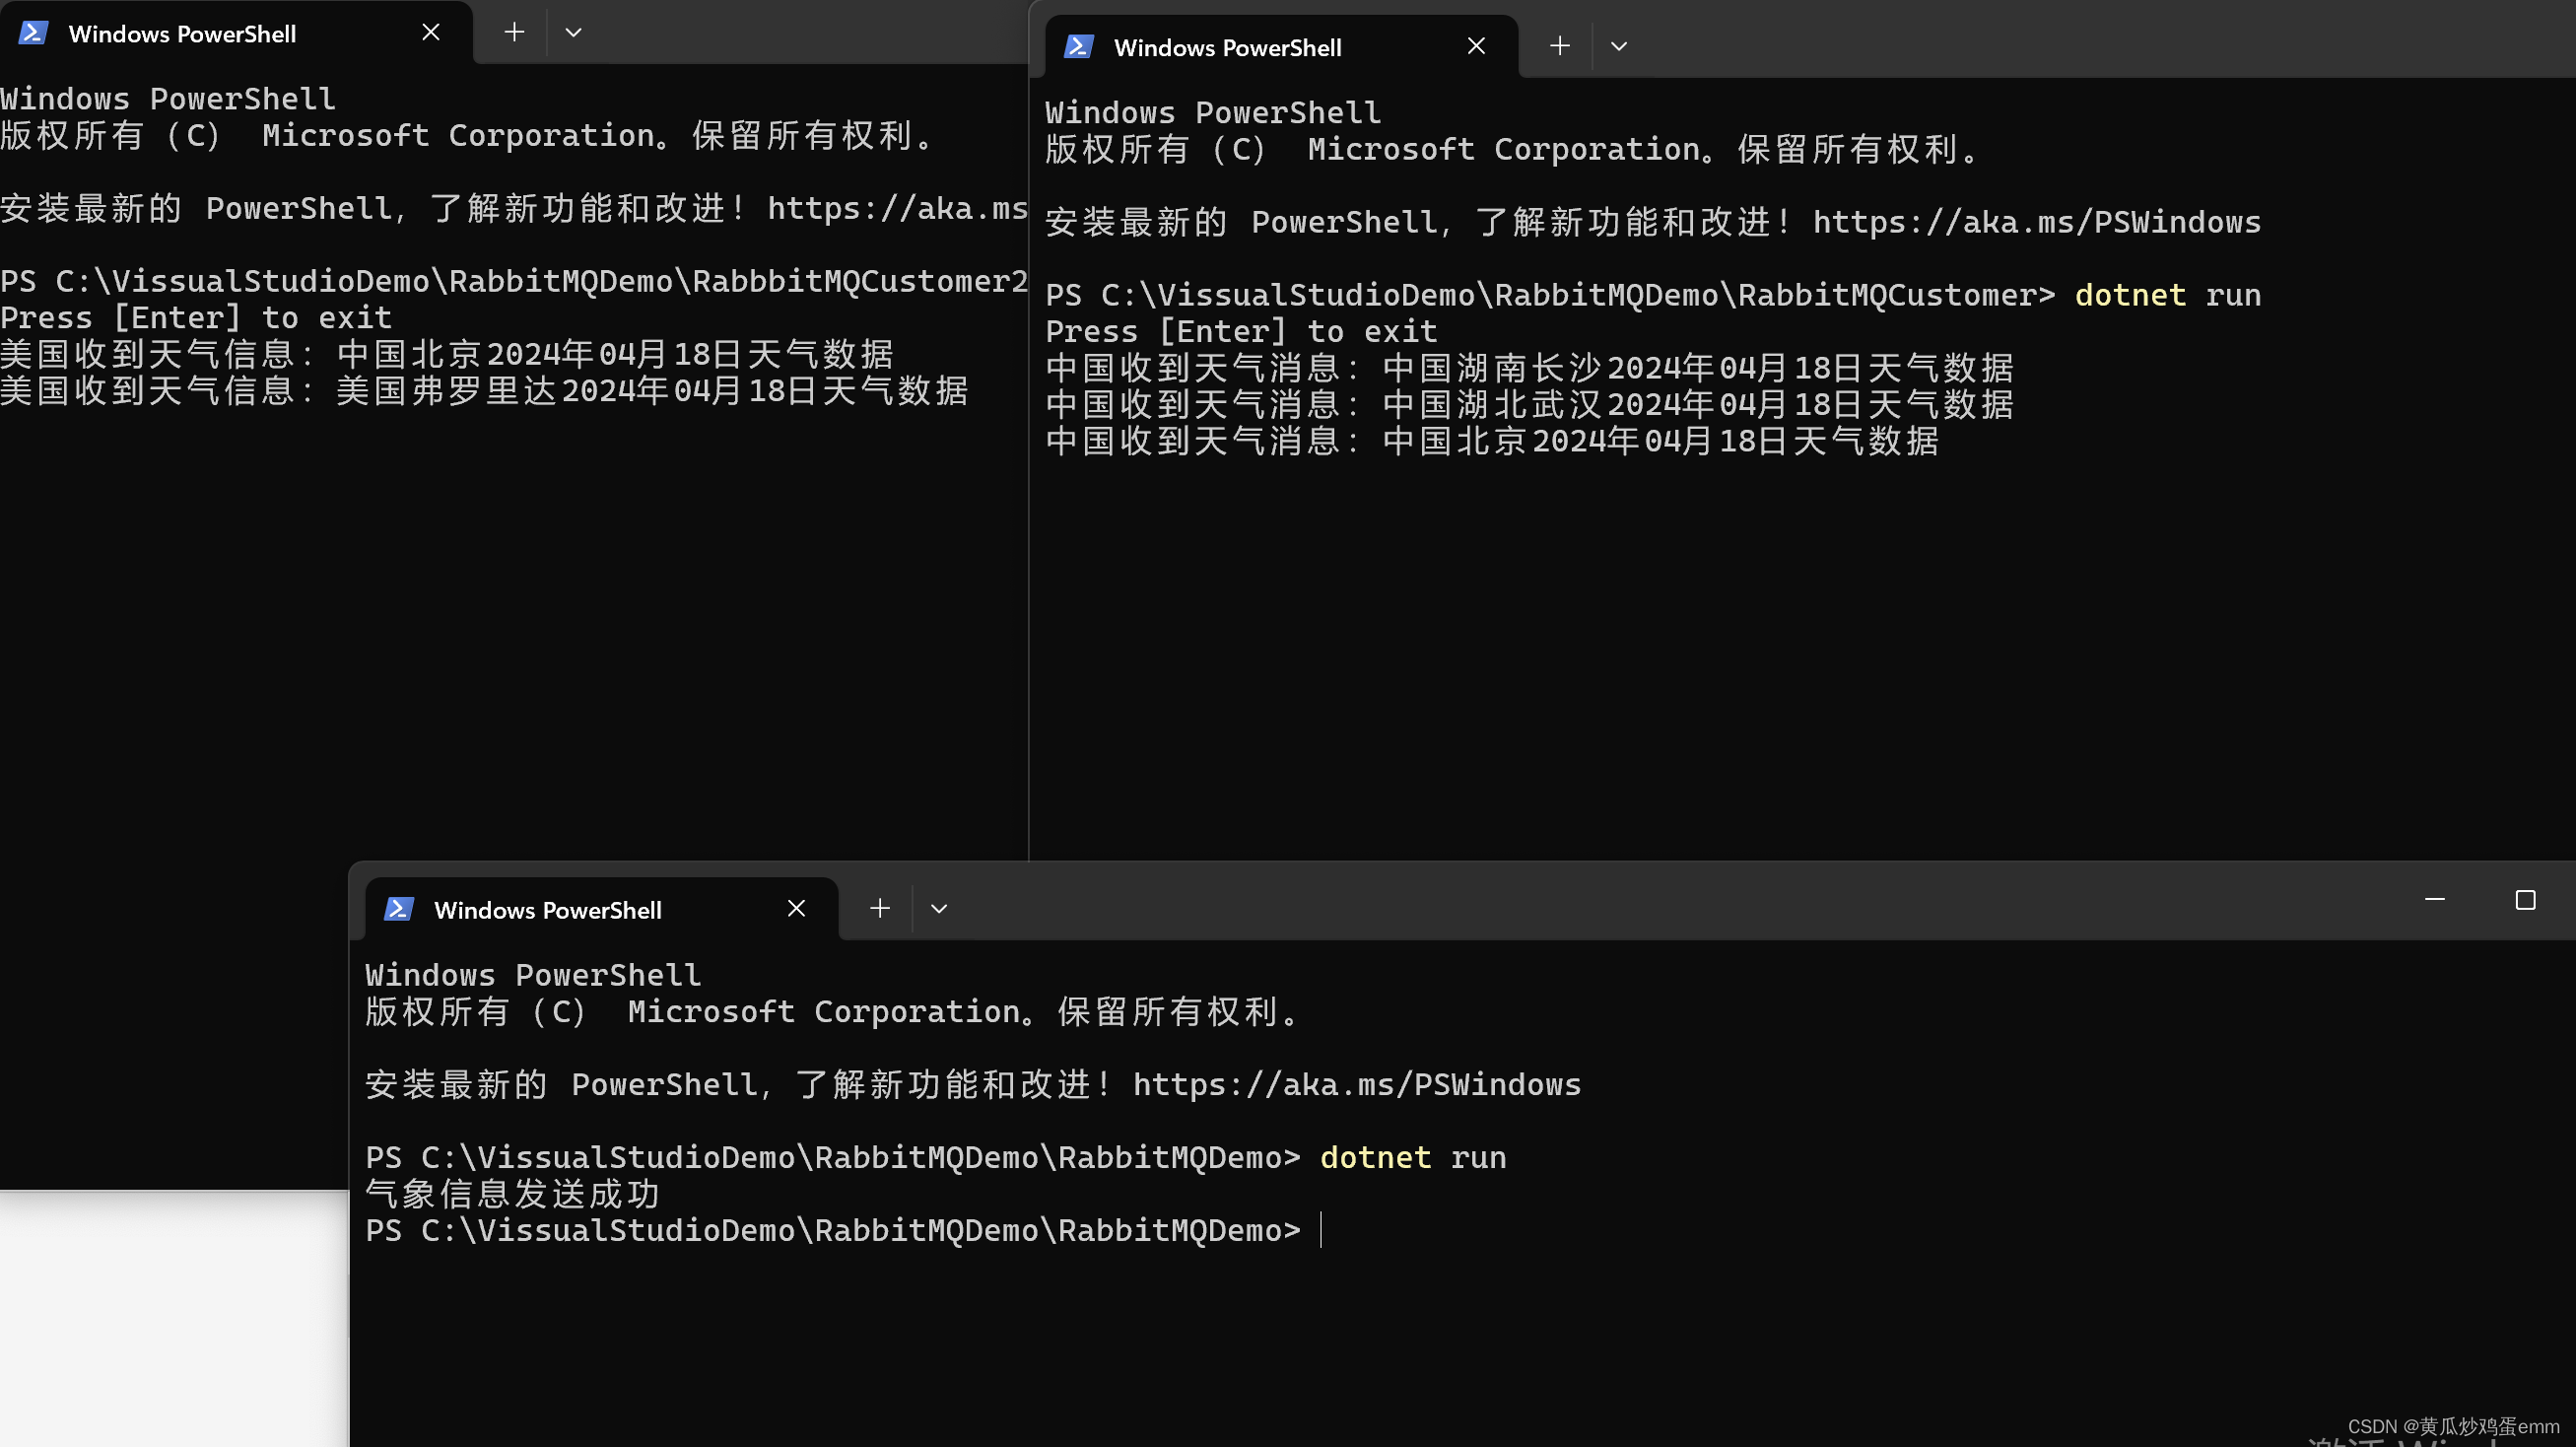Click the PowerShell icon in the RabbbitMQCustomer2 window tab
The image size is (2576, 1447).
click(33, 33)
